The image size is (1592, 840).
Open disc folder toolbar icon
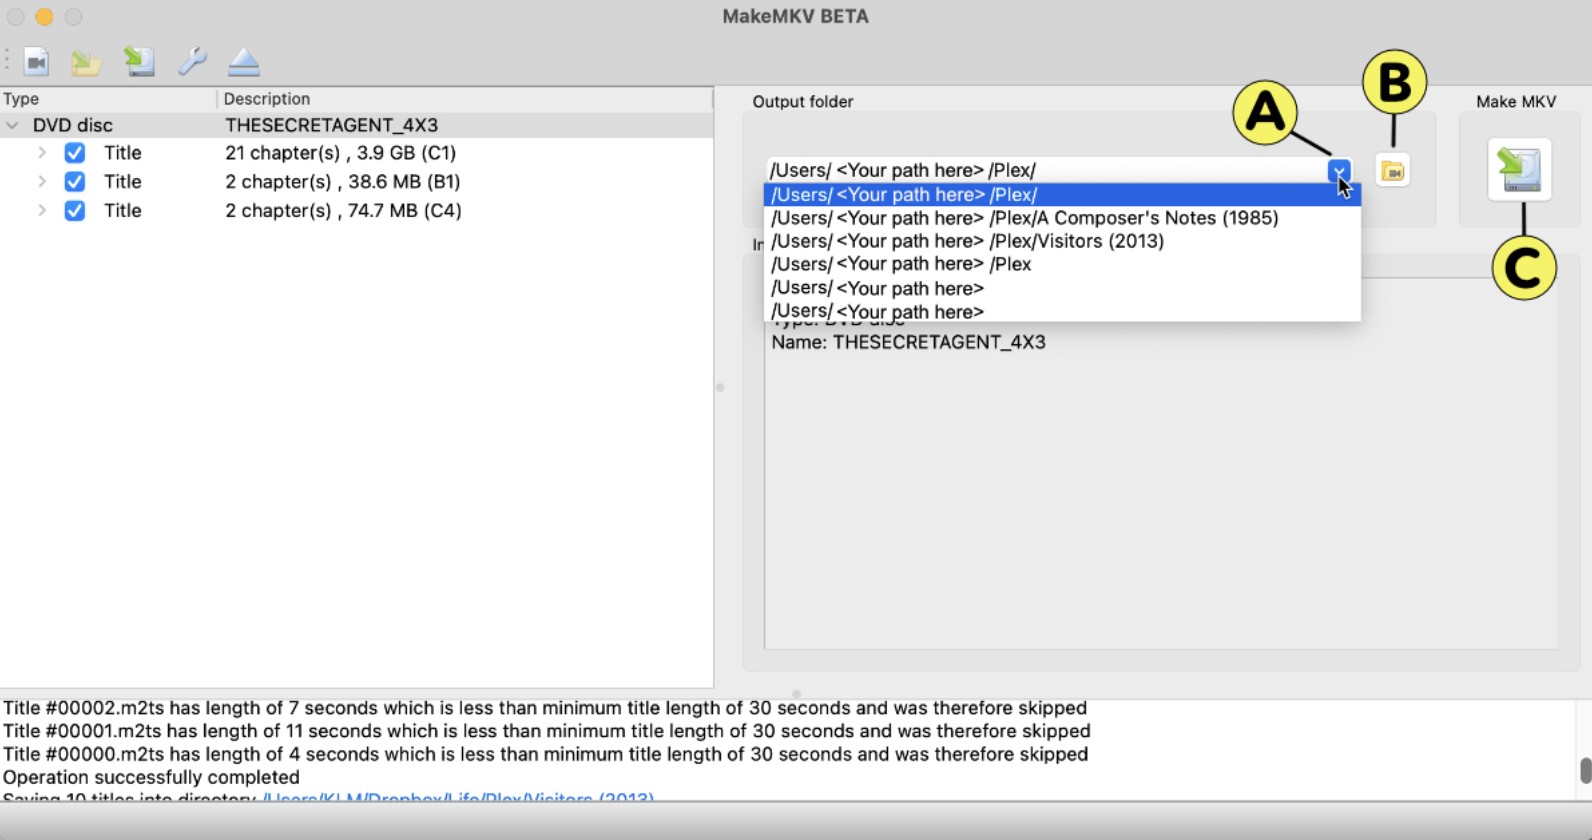[86, 62]
